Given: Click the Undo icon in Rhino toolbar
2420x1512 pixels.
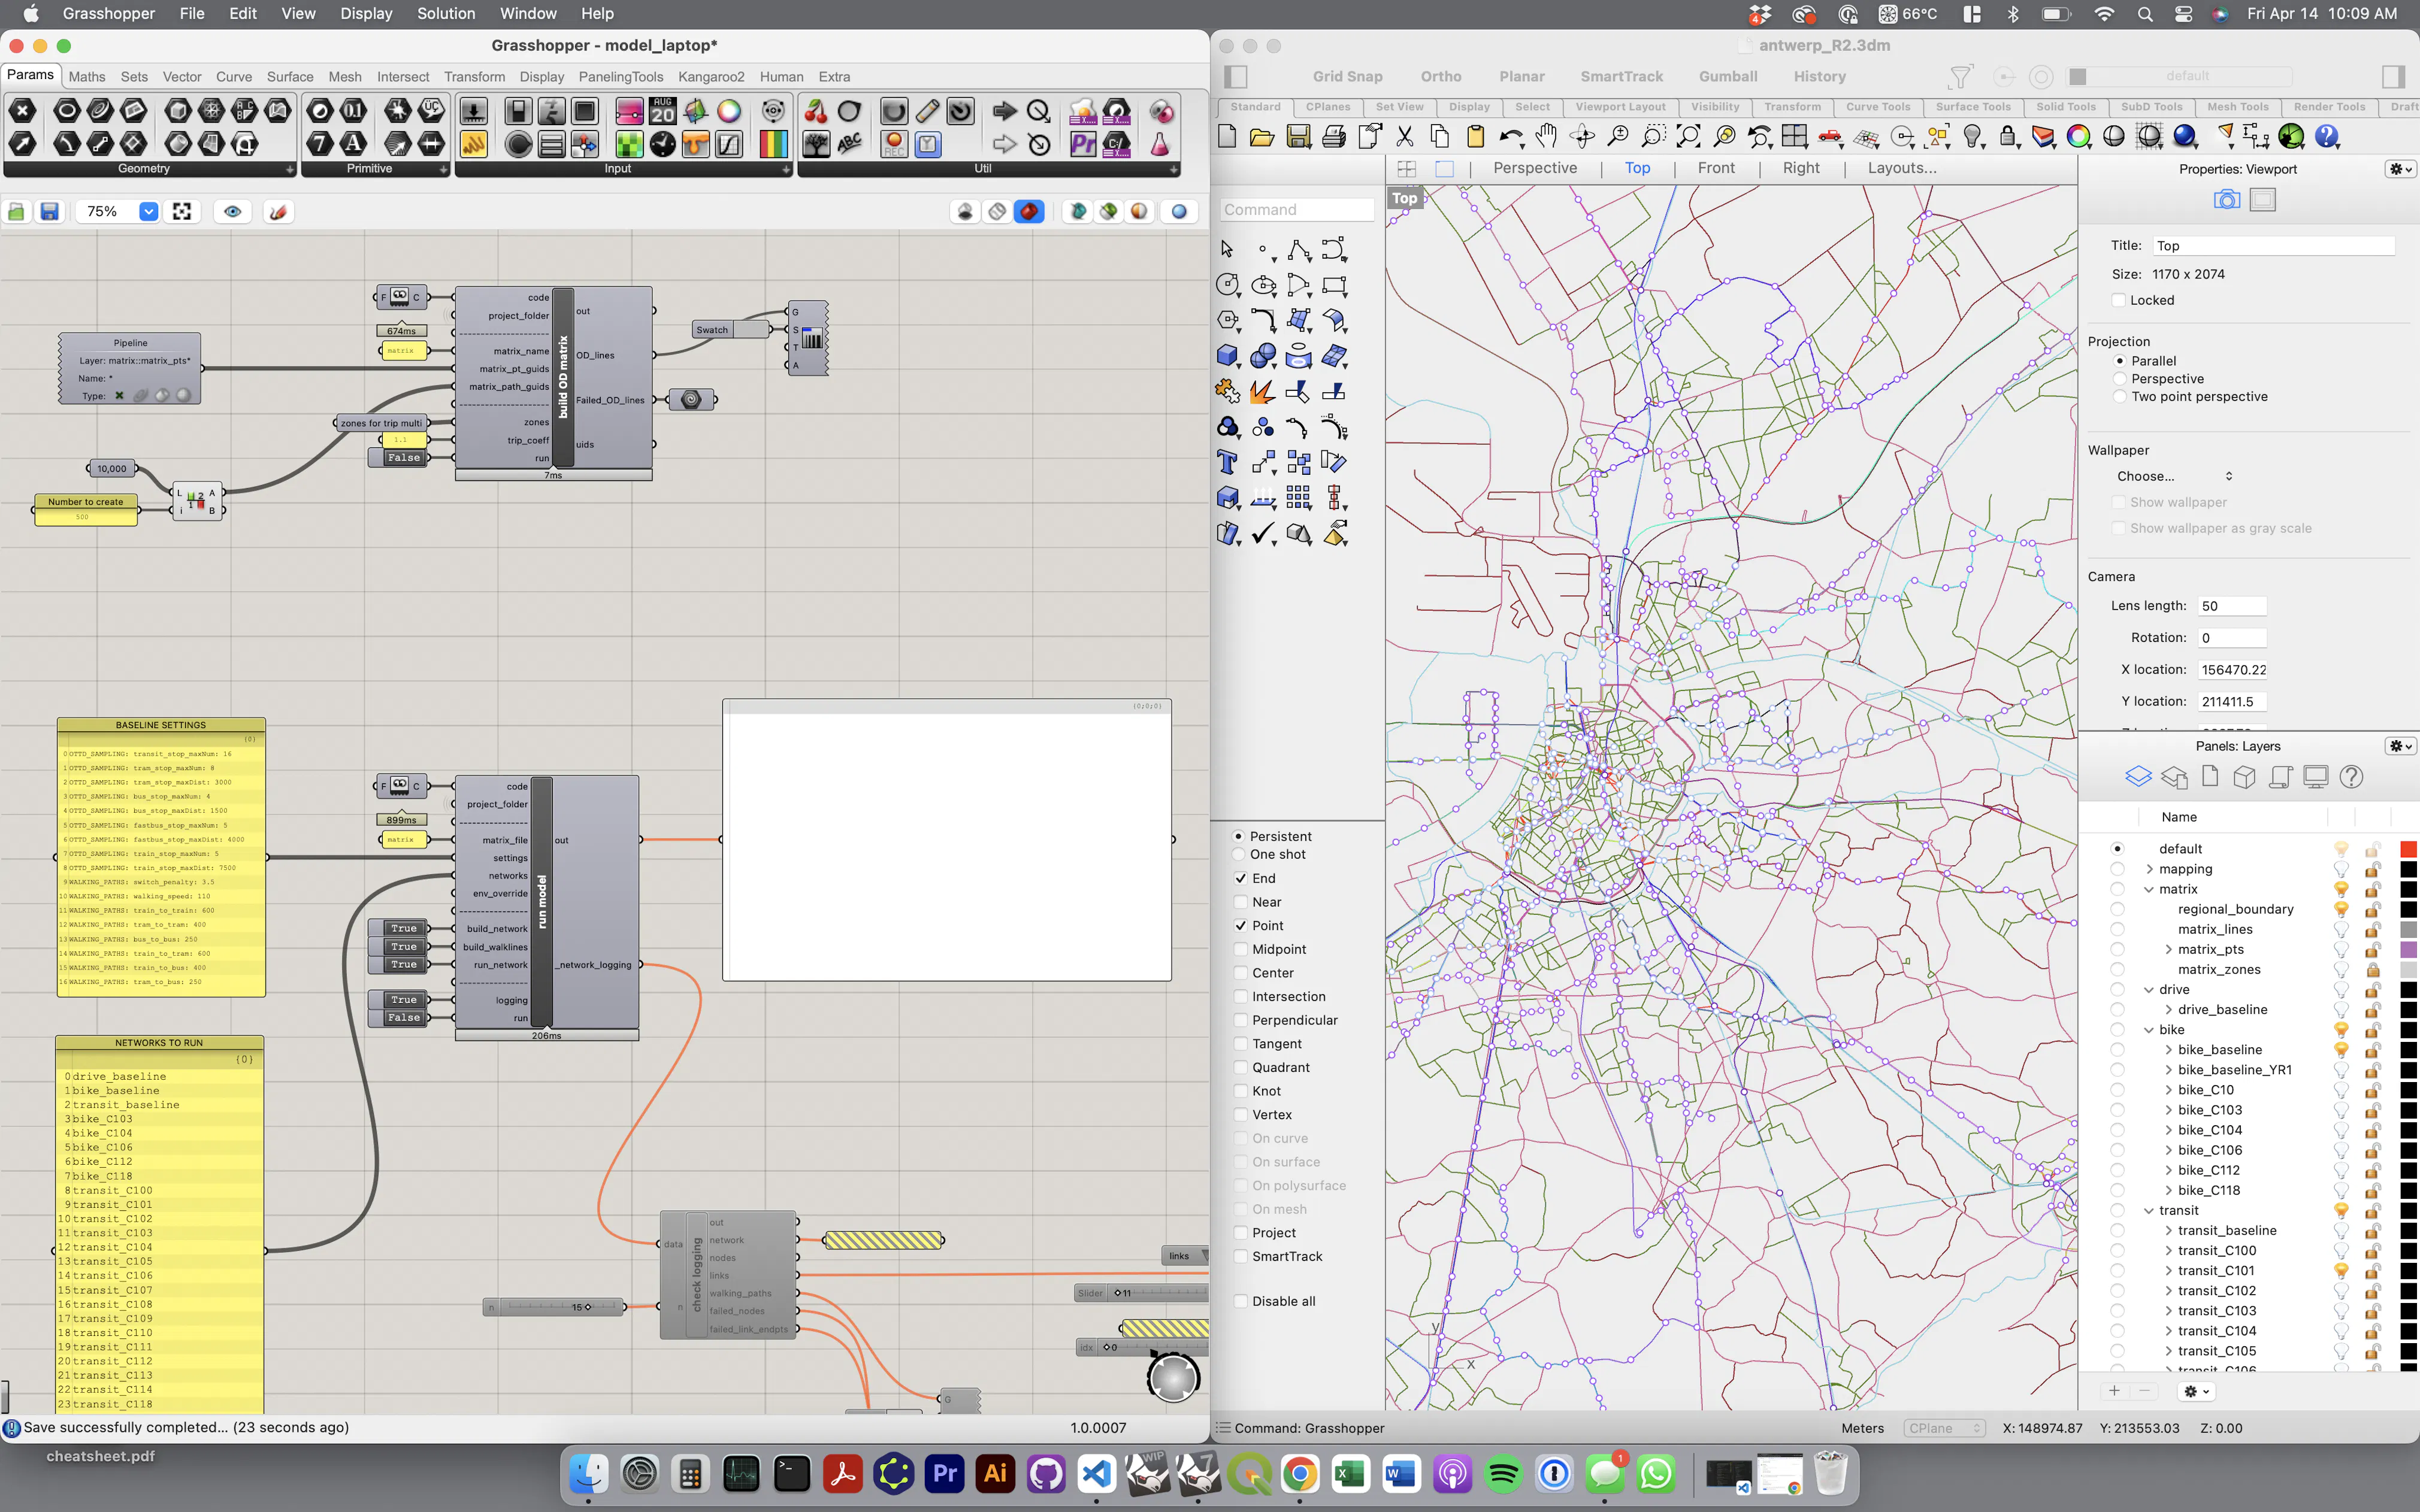Looking at the screenshot, I should click(x=1511, y=137).
